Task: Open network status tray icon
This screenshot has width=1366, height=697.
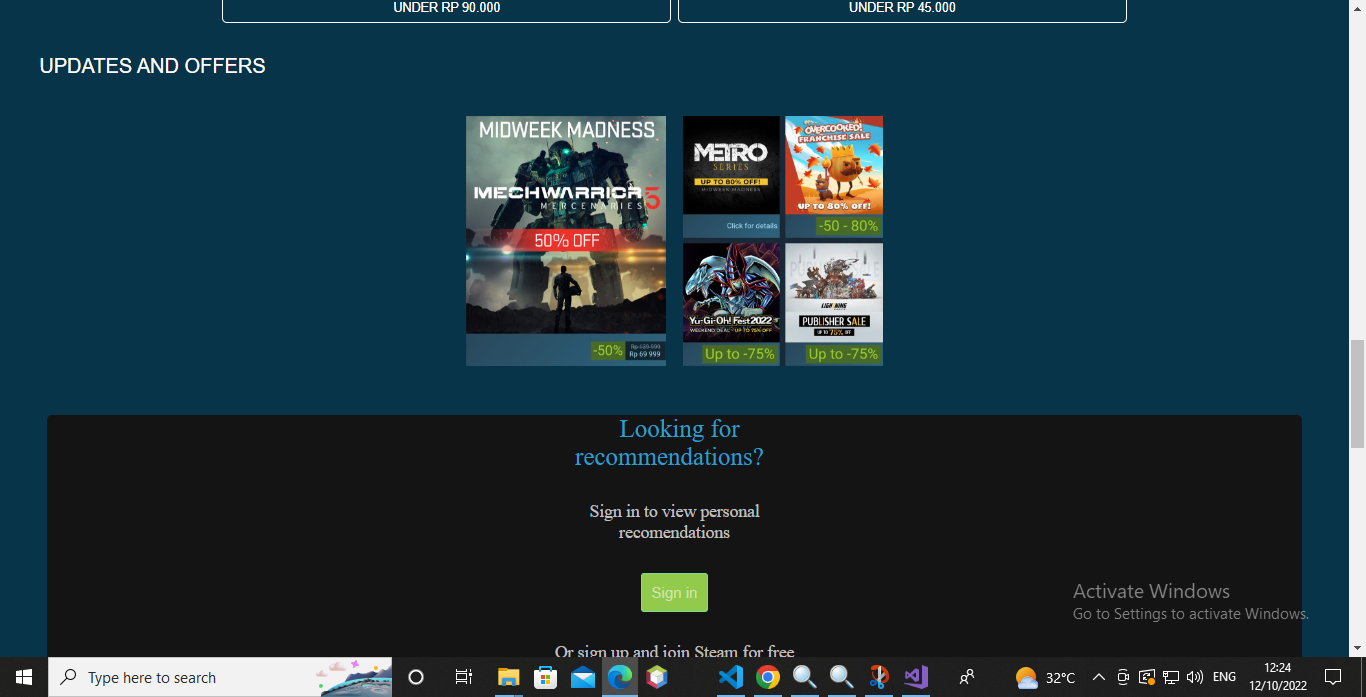Action: [x=1171, y=677]
